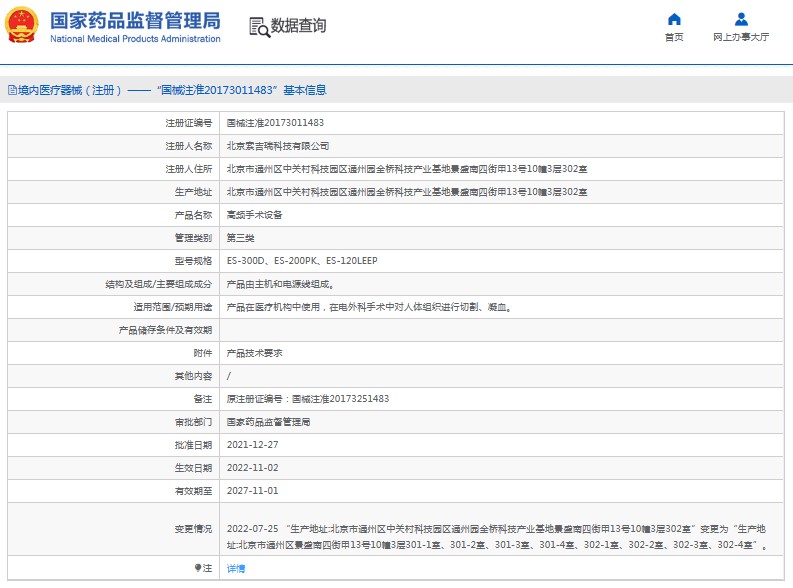Click the 注册人住所 address value
The image size is (793, 588).
pos(407,169)
